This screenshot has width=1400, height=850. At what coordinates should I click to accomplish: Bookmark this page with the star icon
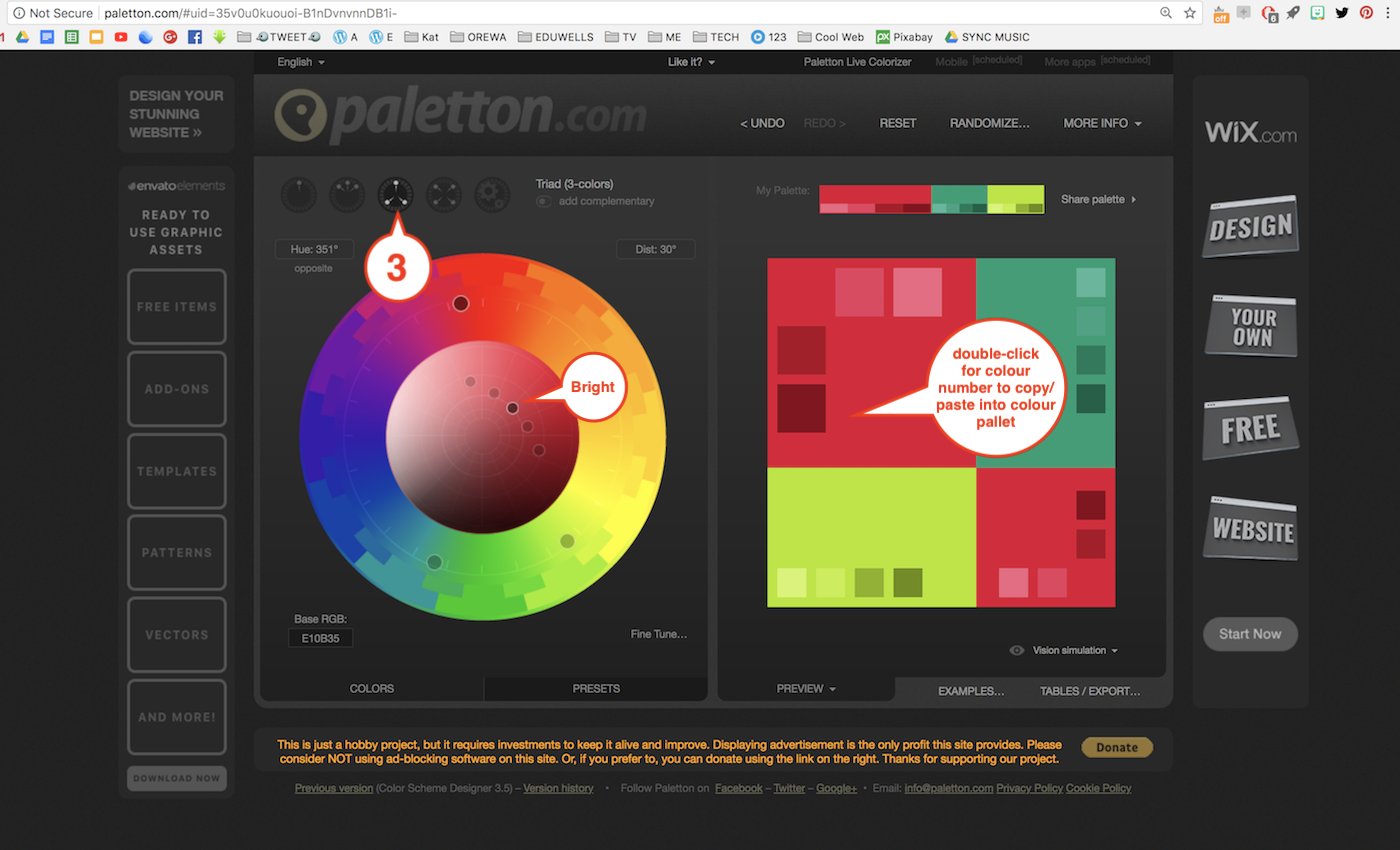tap(1190, 13)
